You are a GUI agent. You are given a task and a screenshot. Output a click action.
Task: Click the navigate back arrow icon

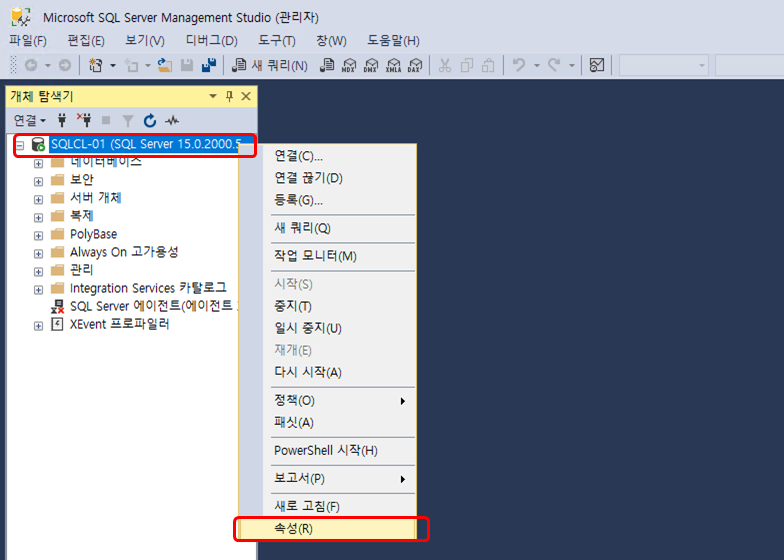pyautogui.click(x=31, y=65)
